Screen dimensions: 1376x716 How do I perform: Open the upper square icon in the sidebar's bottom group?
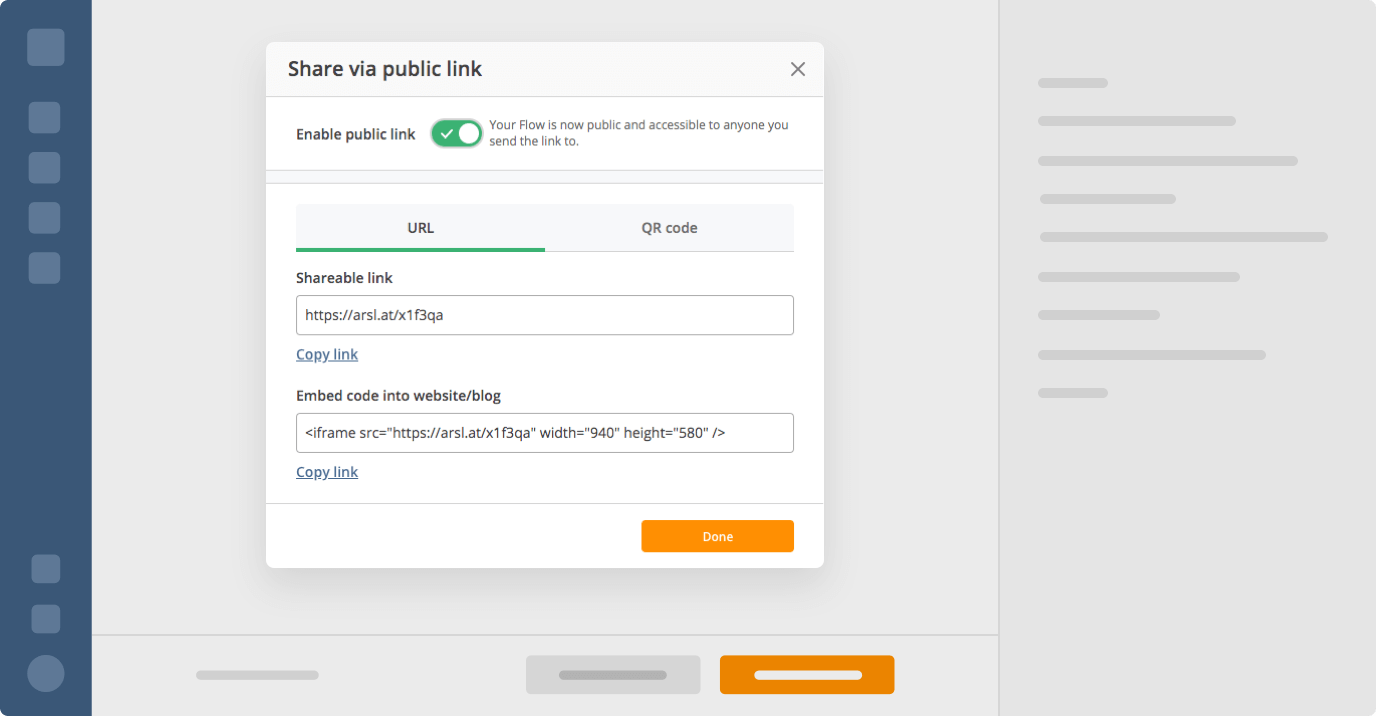46,569
